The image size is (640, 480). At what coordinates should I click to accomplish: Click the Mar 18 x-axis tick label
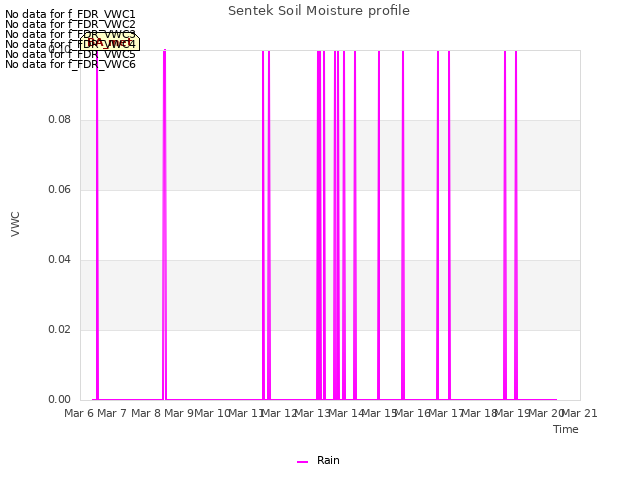[x=479, y=413]
